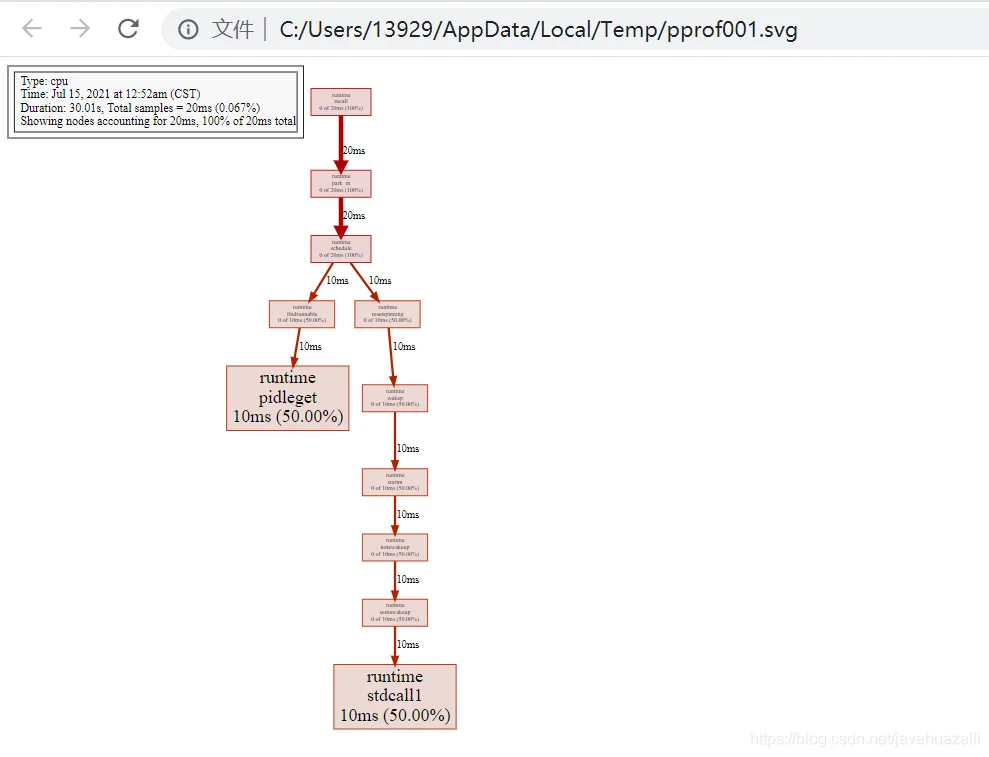Focus the address bar showing pprof001.svg path

point(575,30)
